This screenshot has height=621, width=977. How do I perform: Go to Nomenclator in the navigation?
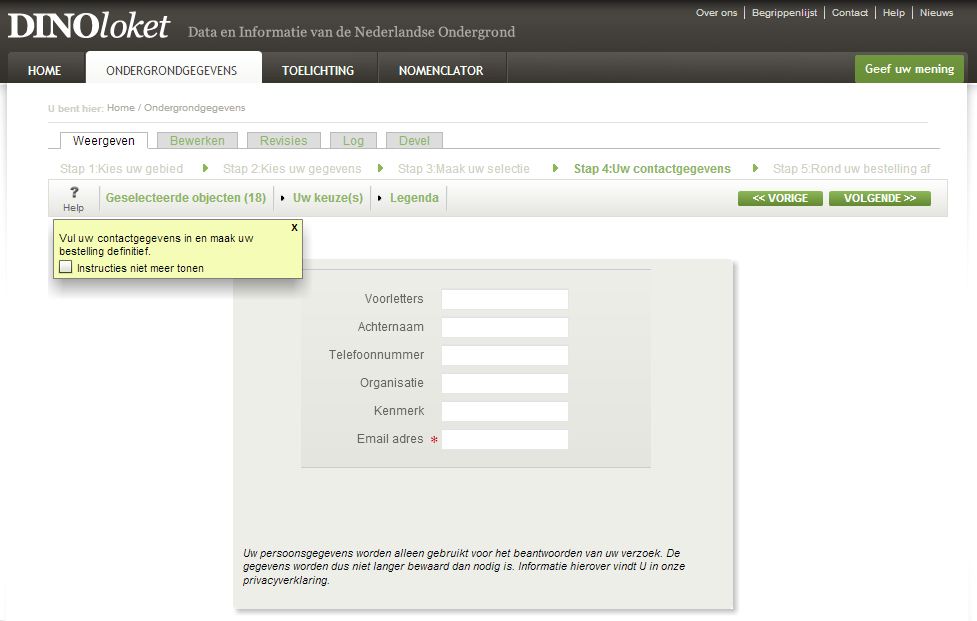pyautogui.click(x=440, y=70)
